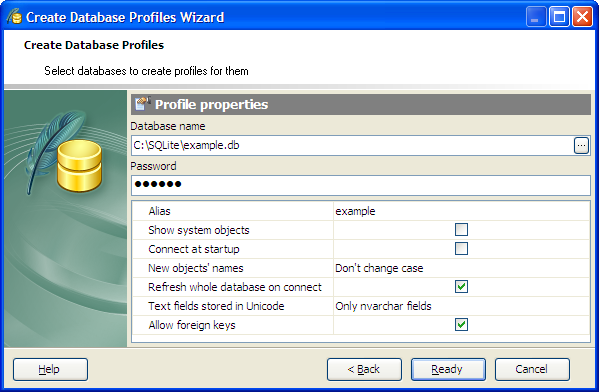Select the "Connect at startup" label
This screenshot has height=392, width=599.
pyautogui.click(x=194, y=249)
